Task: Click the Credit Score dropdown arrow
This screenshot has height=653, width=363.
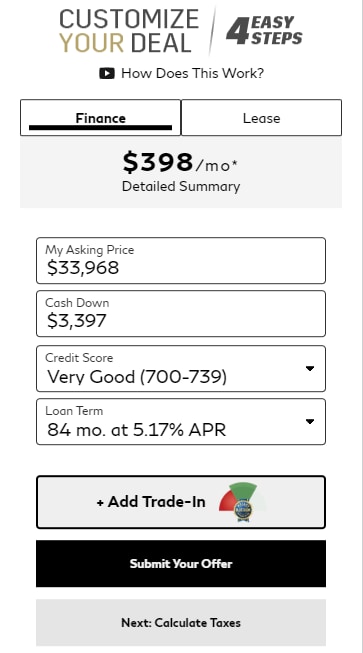Action: click(x=309, y=369)
